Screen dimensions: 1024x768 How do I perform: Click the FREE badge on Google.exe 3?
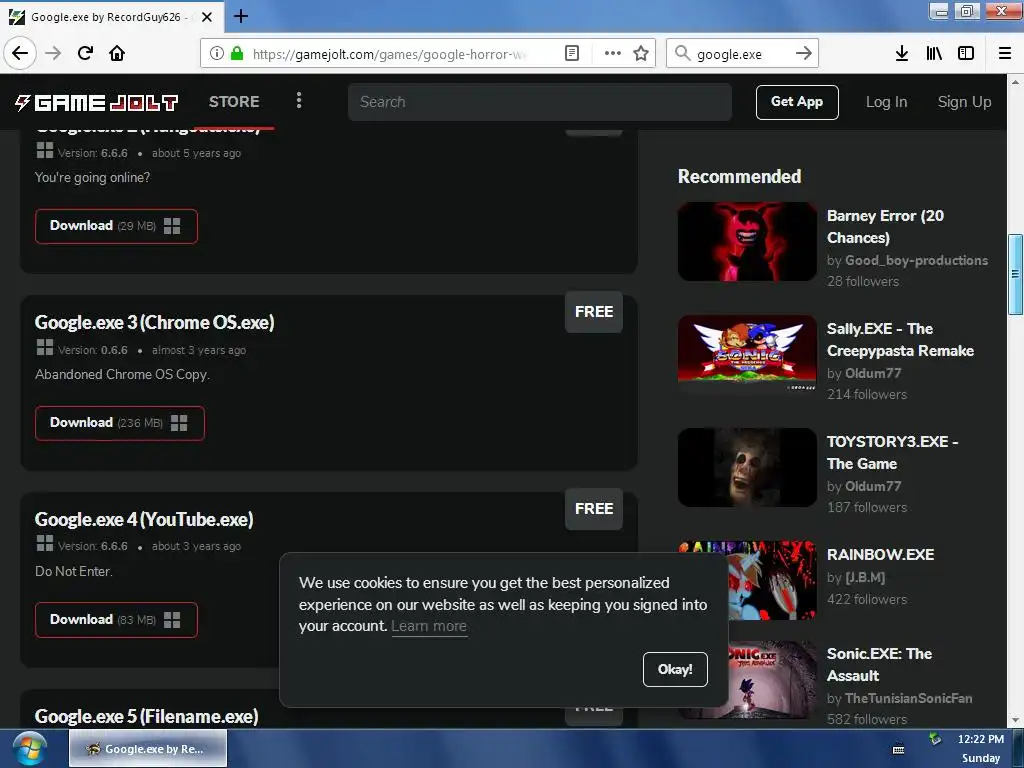[x=594, y=312]
